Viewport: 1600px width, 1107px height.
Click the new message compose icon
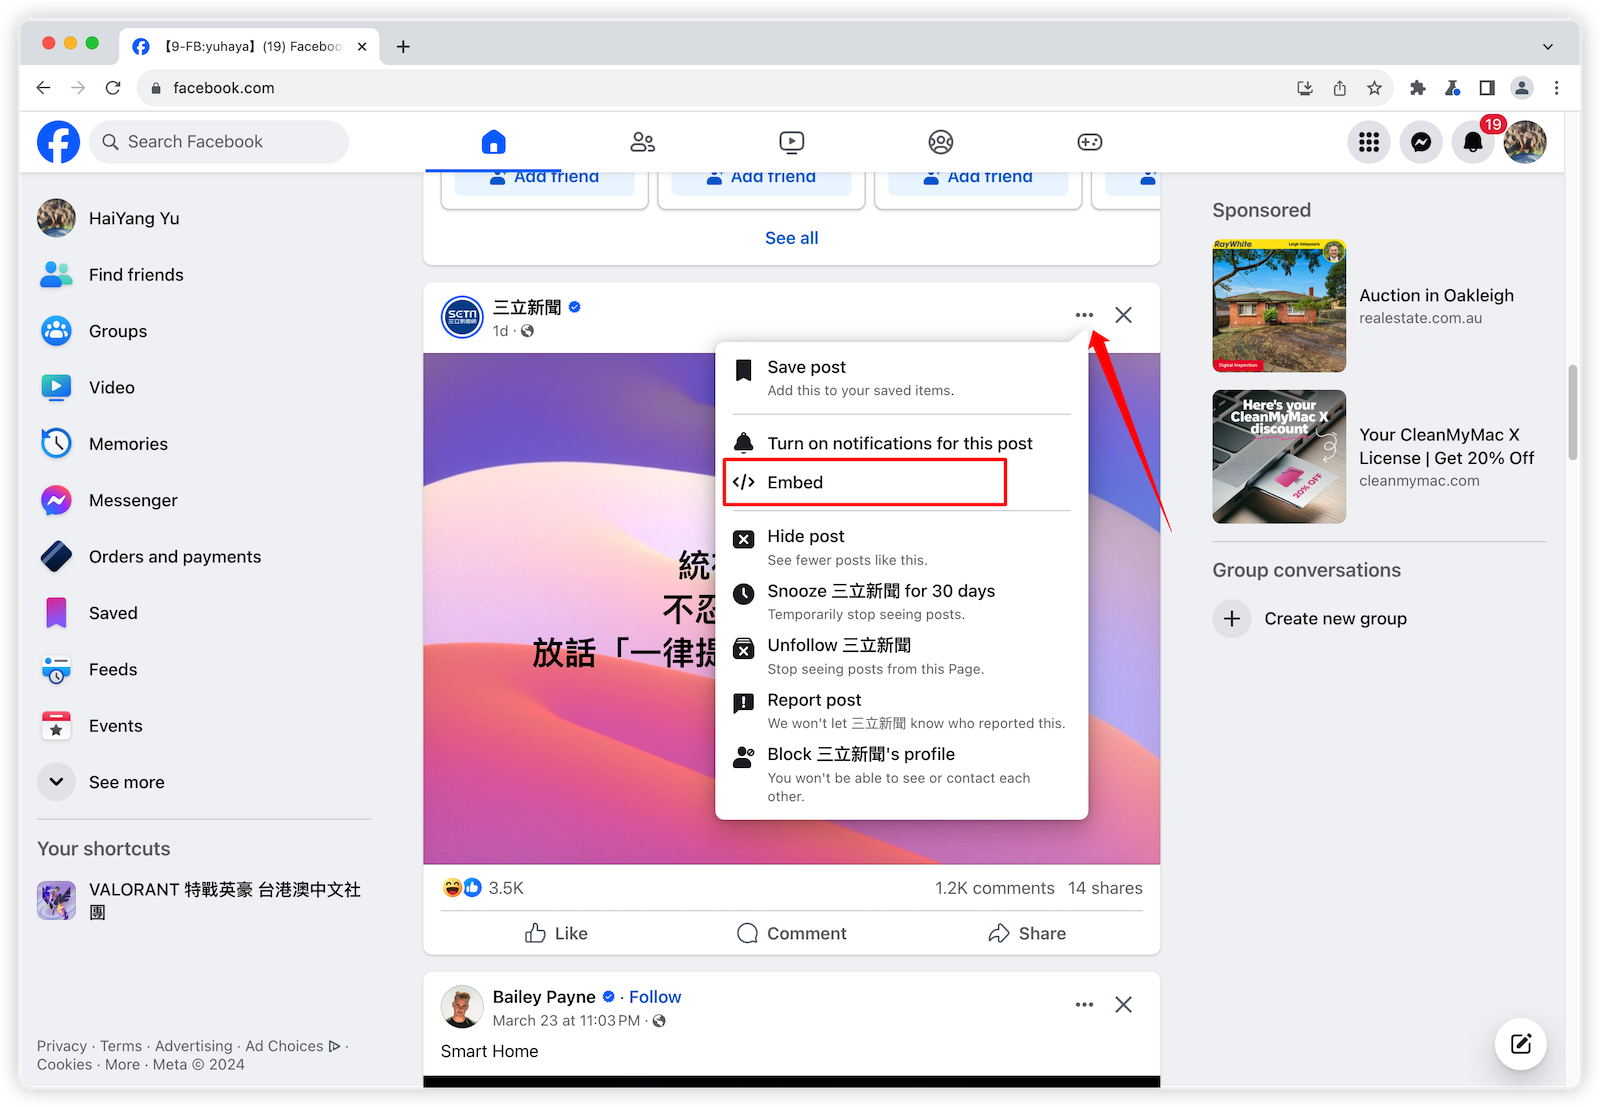click(x=1520, y=1044)
